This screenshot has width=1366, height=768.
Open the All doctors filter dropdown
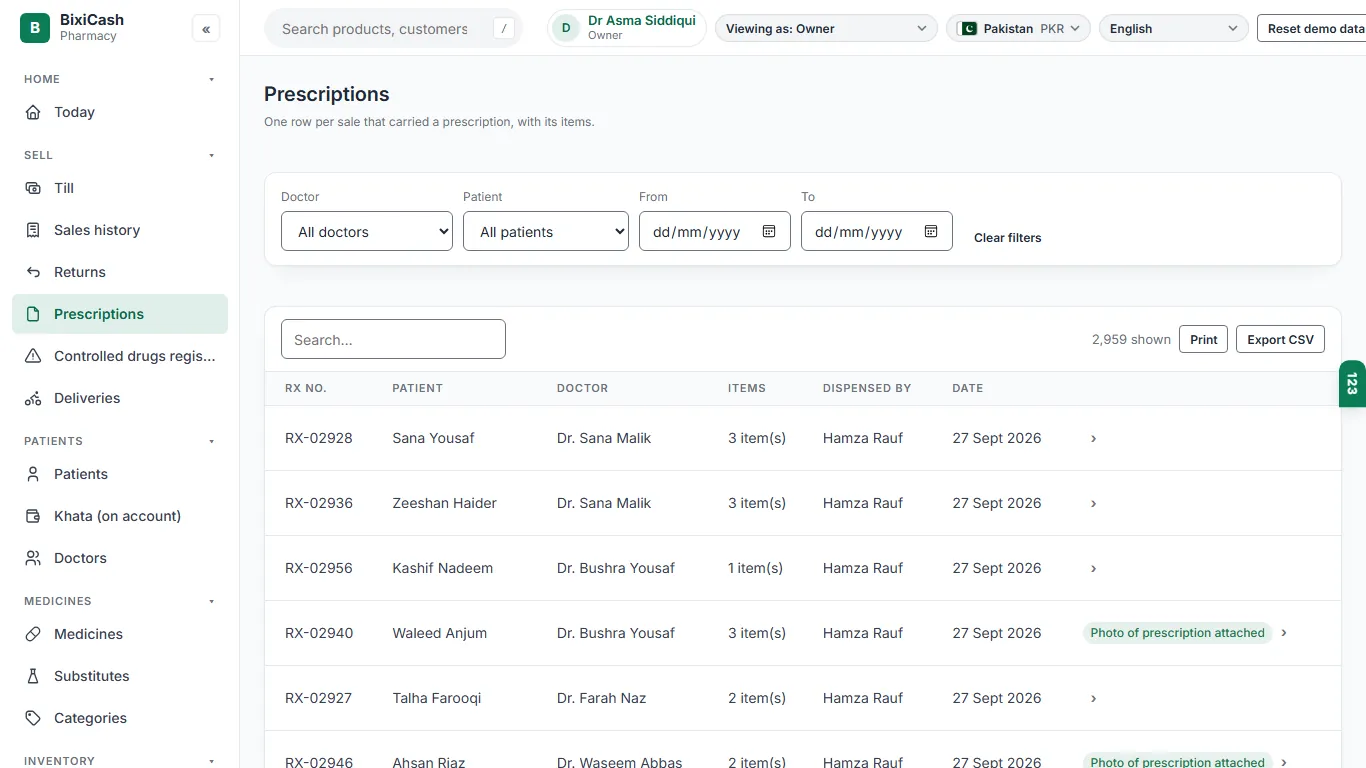[x=367, y=231]
